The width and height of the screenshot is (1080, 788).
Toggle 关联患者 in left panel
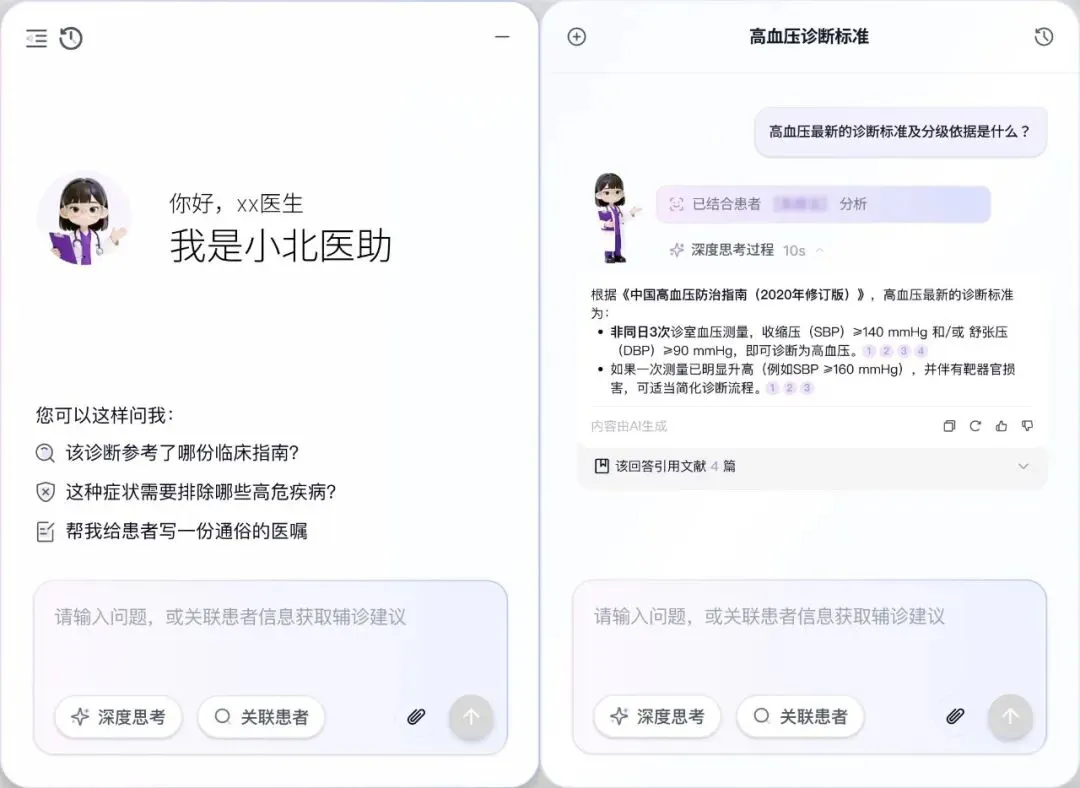tap(261, 717)
